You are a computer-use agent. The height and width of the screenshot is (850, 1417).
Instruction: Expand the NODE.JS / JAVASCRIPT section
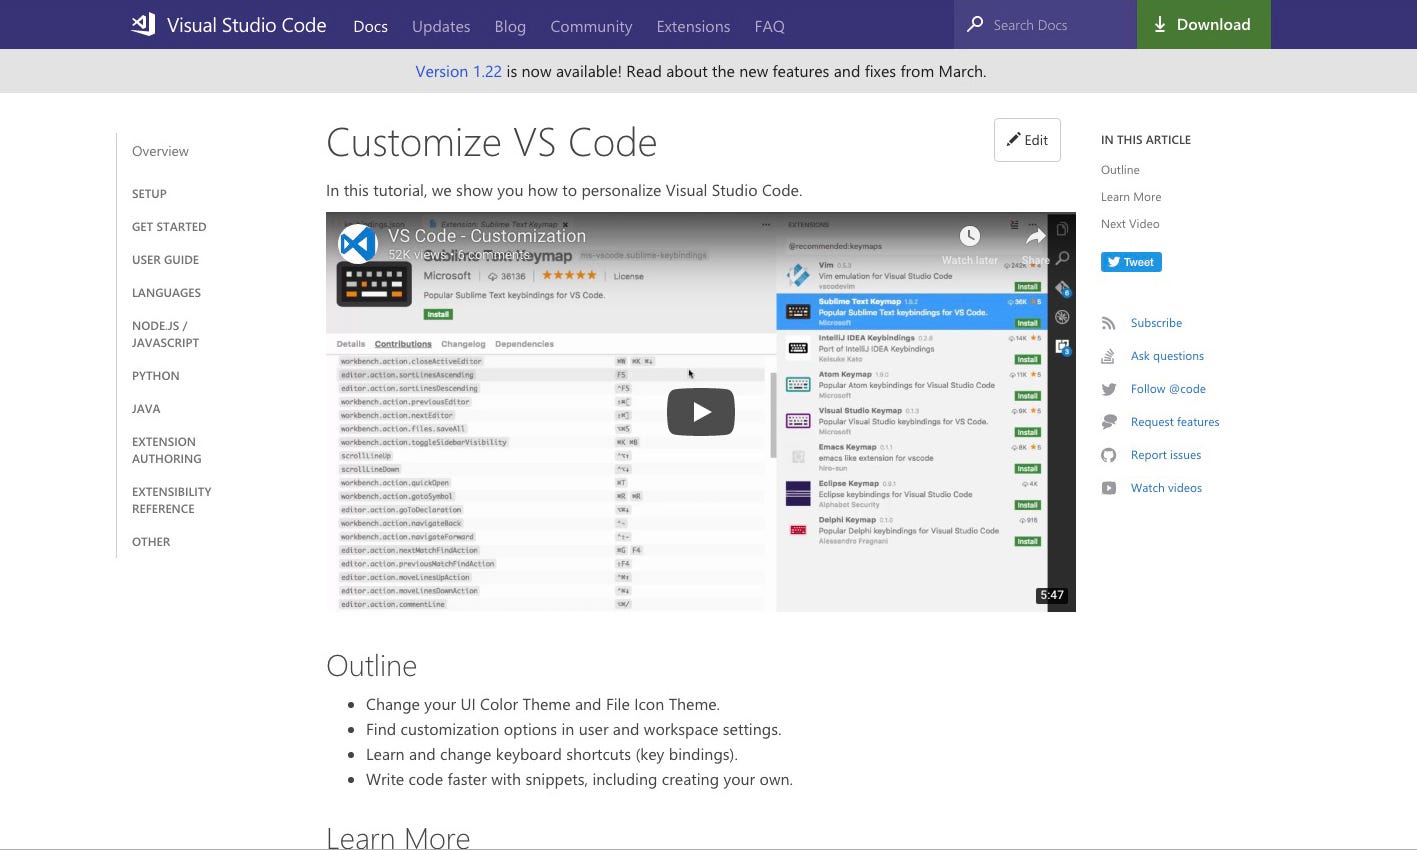165,334
